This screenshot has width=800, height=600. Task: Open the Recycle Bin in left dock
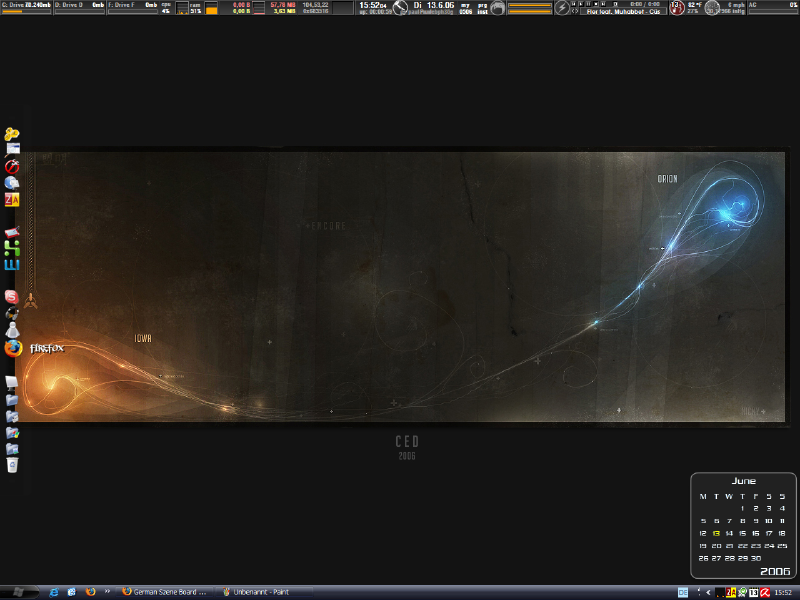click(12, 465)
